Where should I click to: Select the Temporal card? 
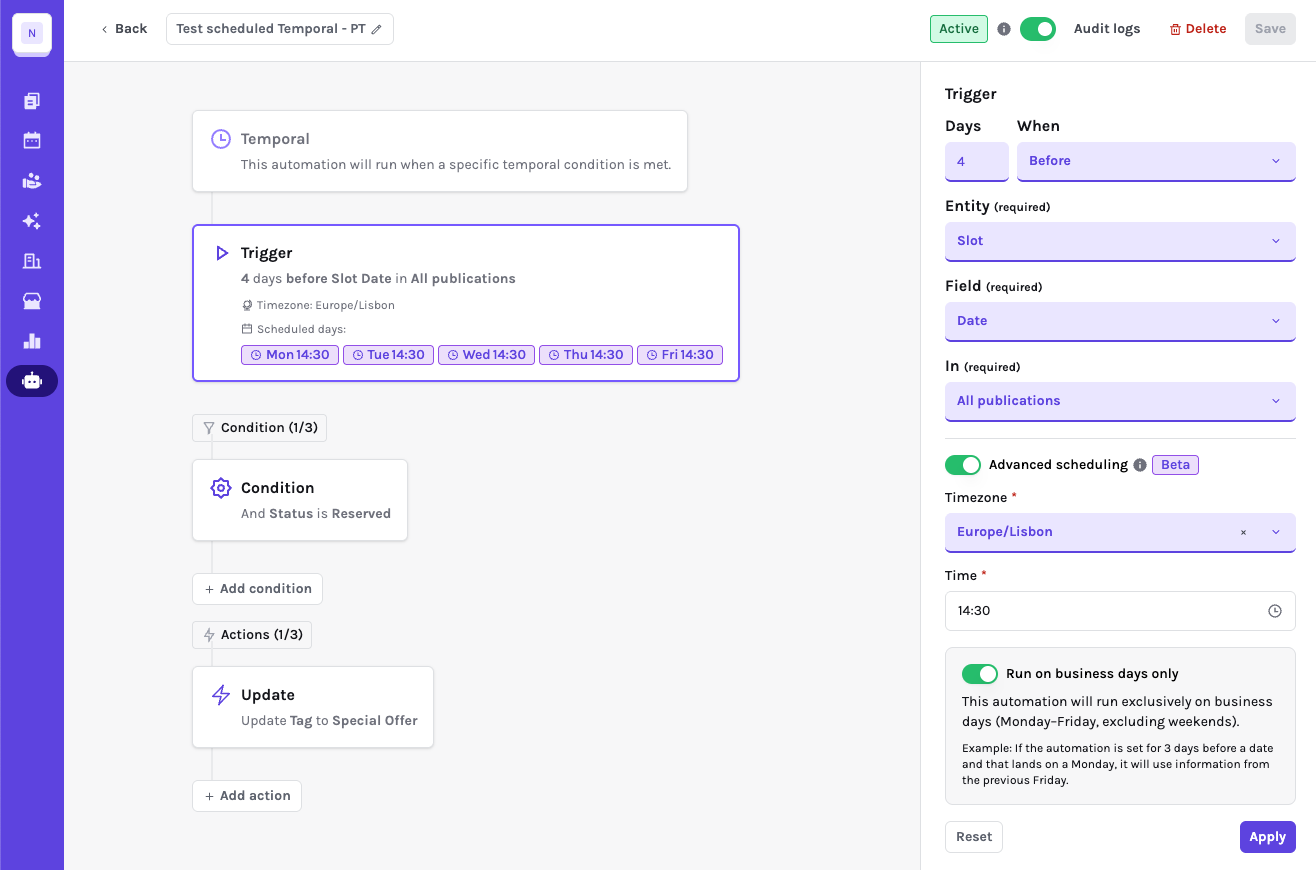point(440,151)
